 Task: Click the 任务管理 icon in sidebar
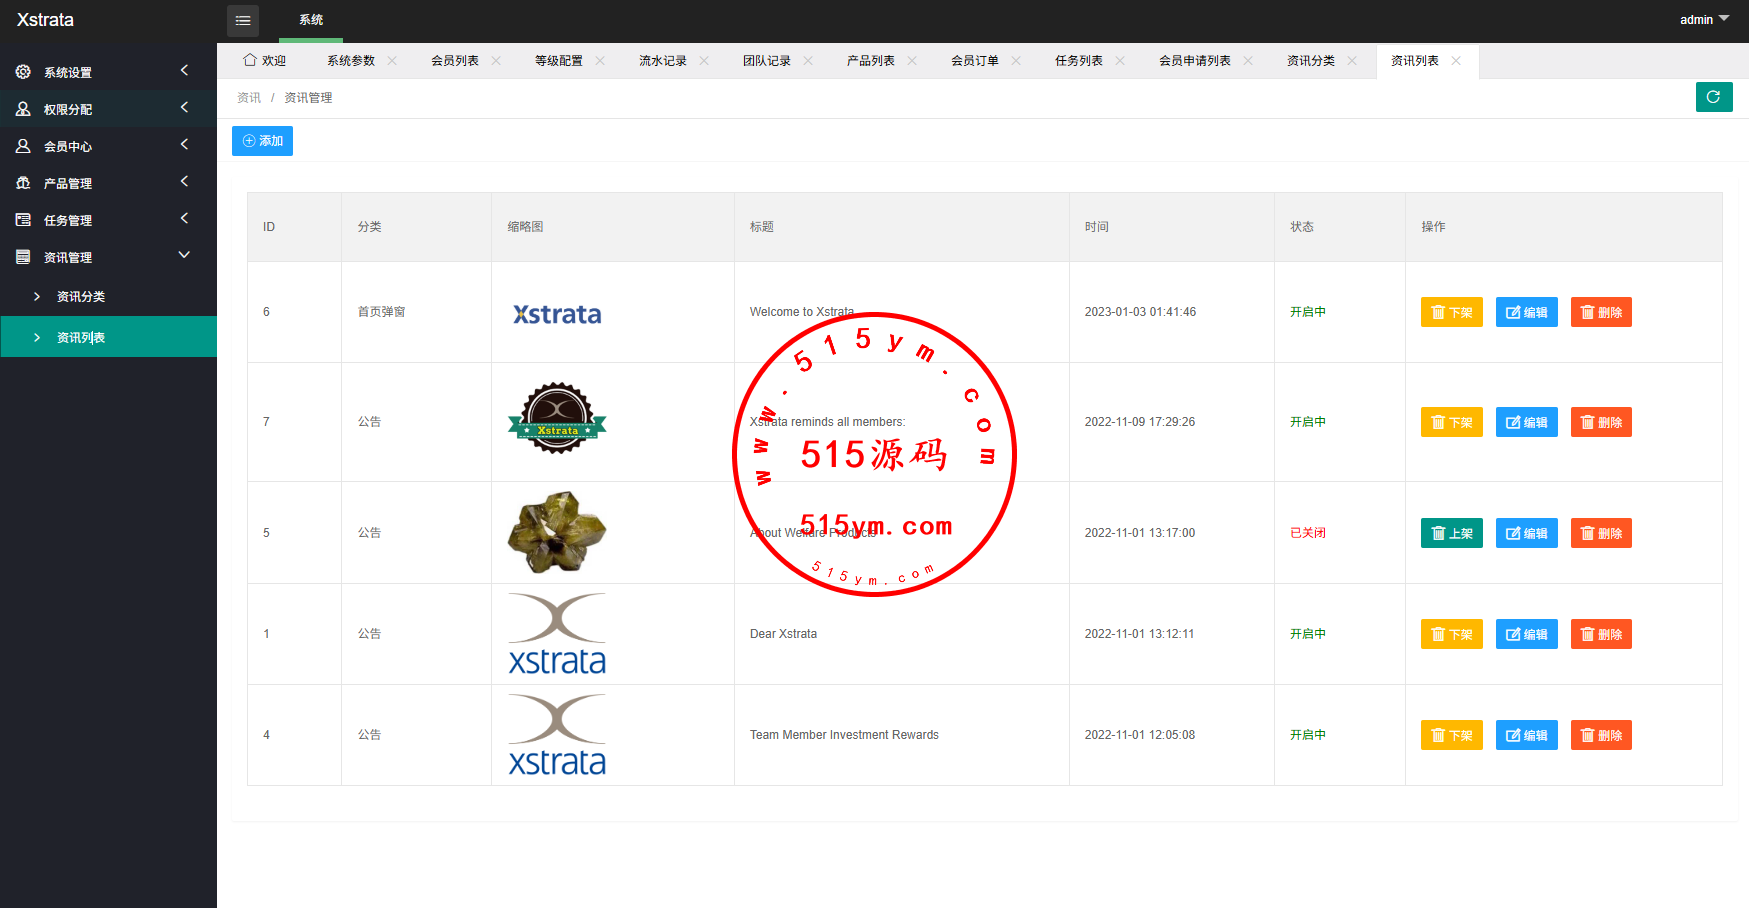click(x=23, y=220)
